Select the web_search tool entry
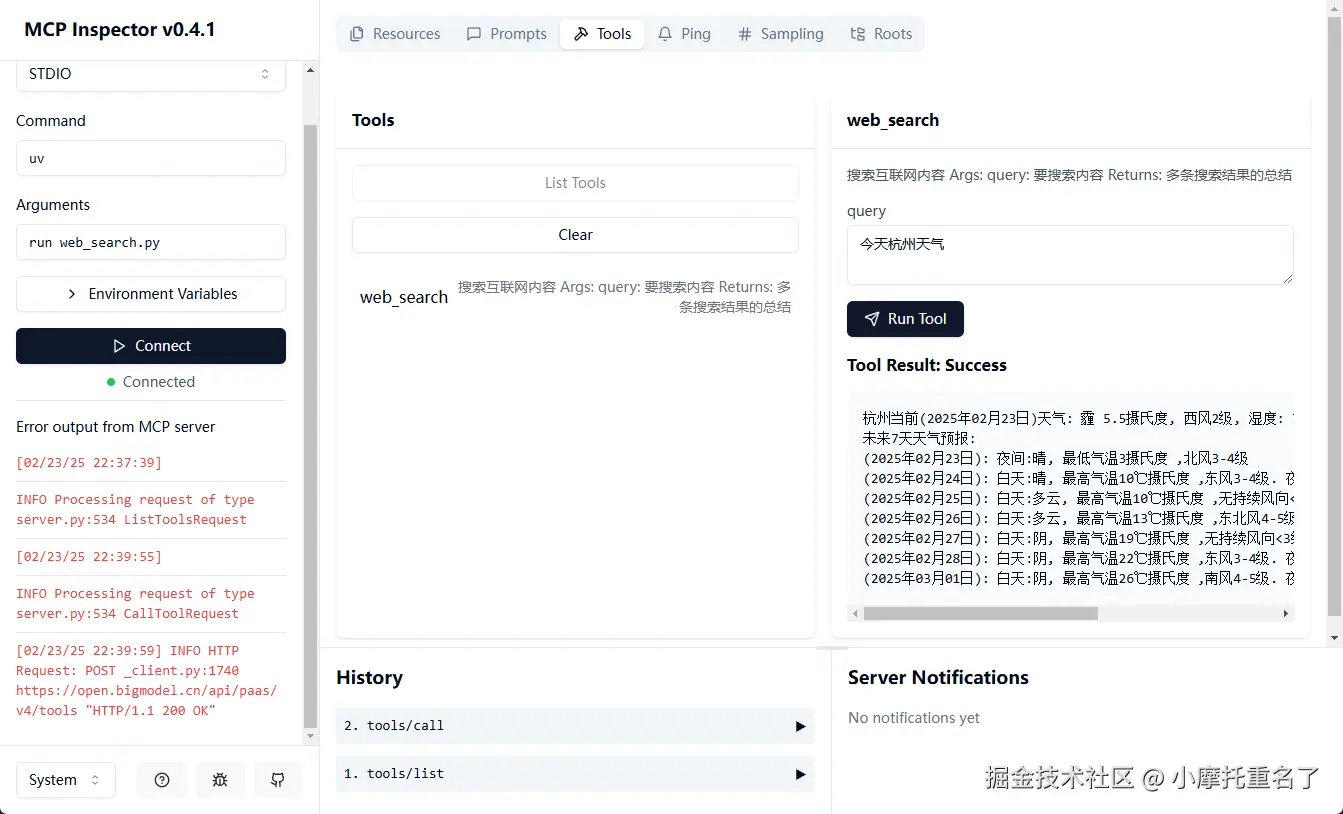 pyautogui.click(x=575, y=297)
